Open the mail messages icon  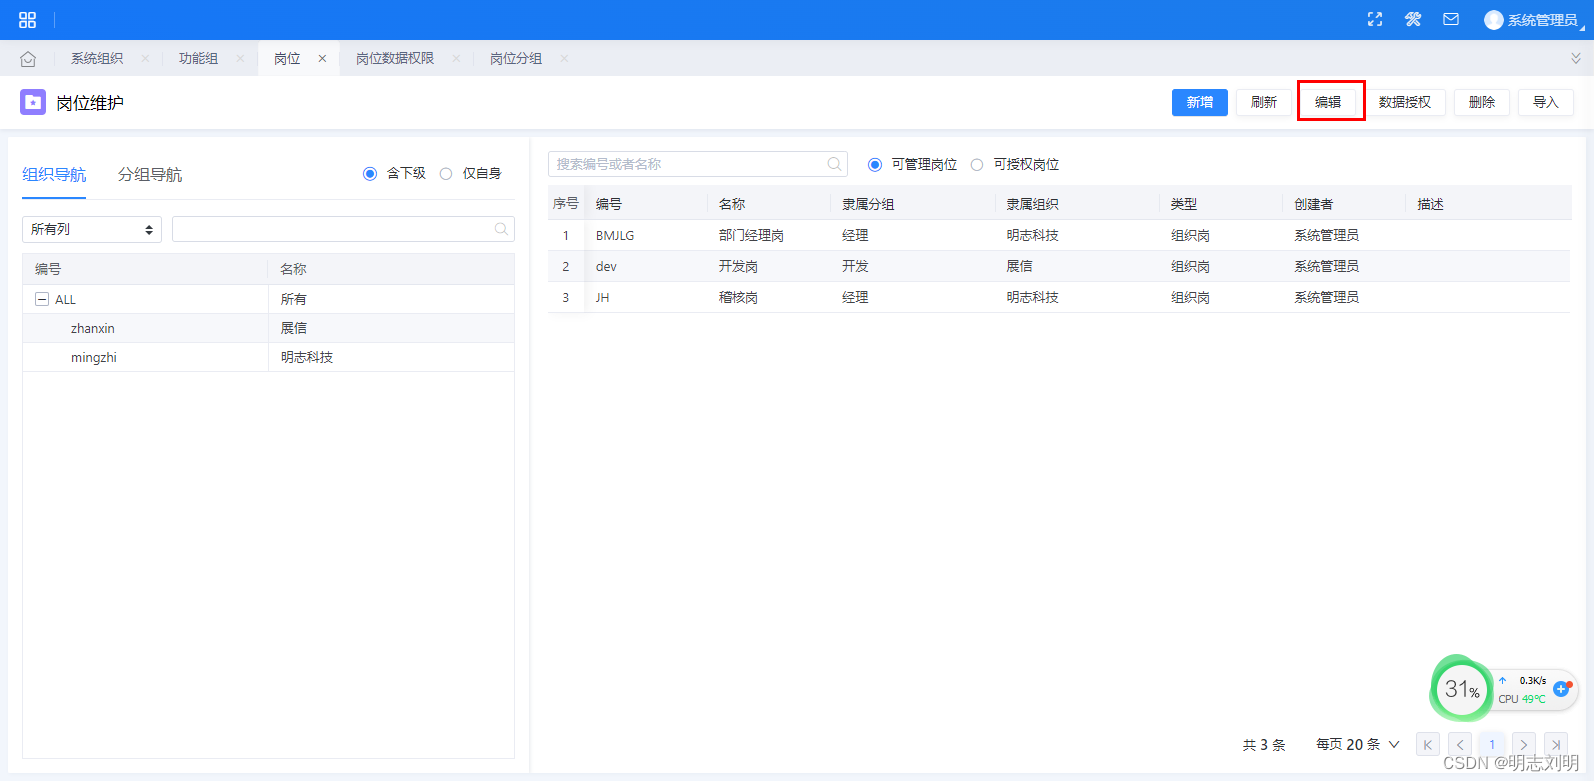coord(1451,20)
